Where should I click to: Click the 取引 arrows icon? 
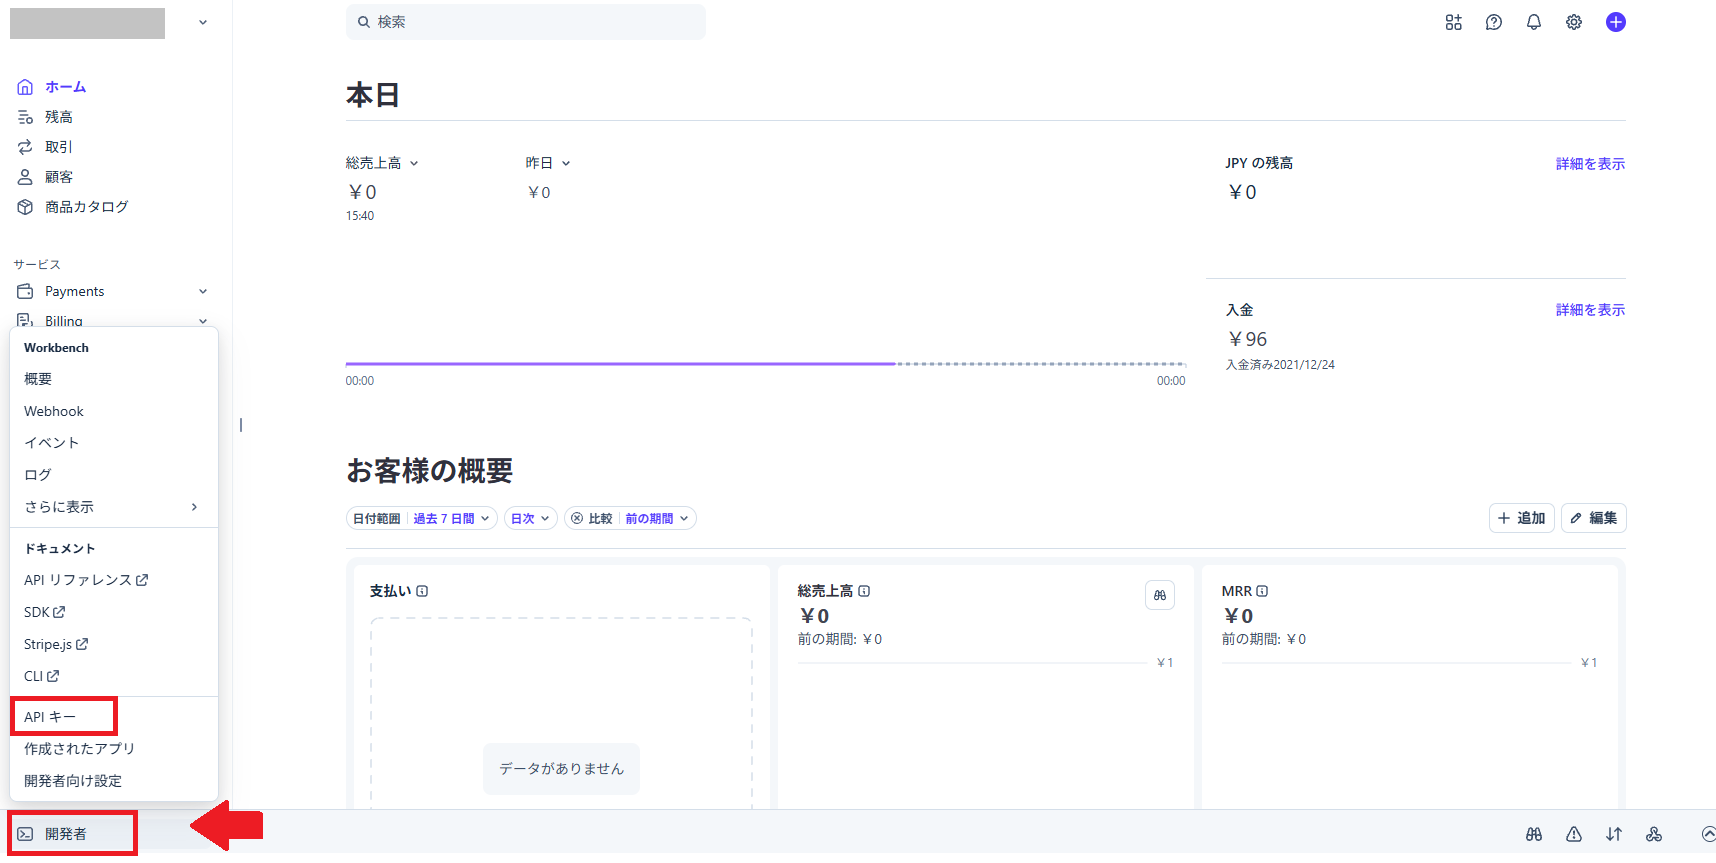pyautogui.click(x=25, y=147)
